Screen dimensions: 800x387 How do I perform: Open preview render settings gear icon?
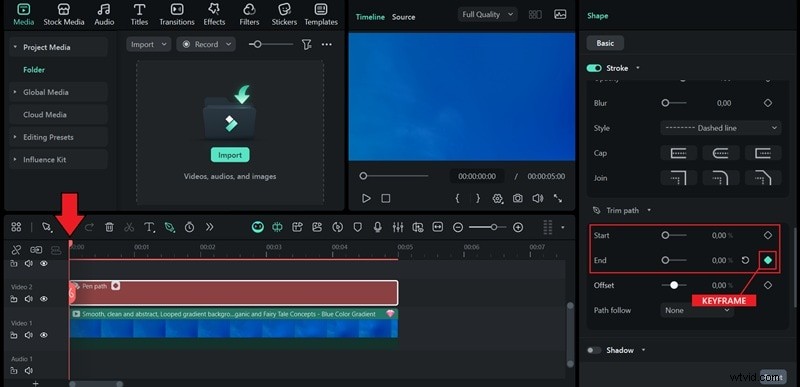497,198
